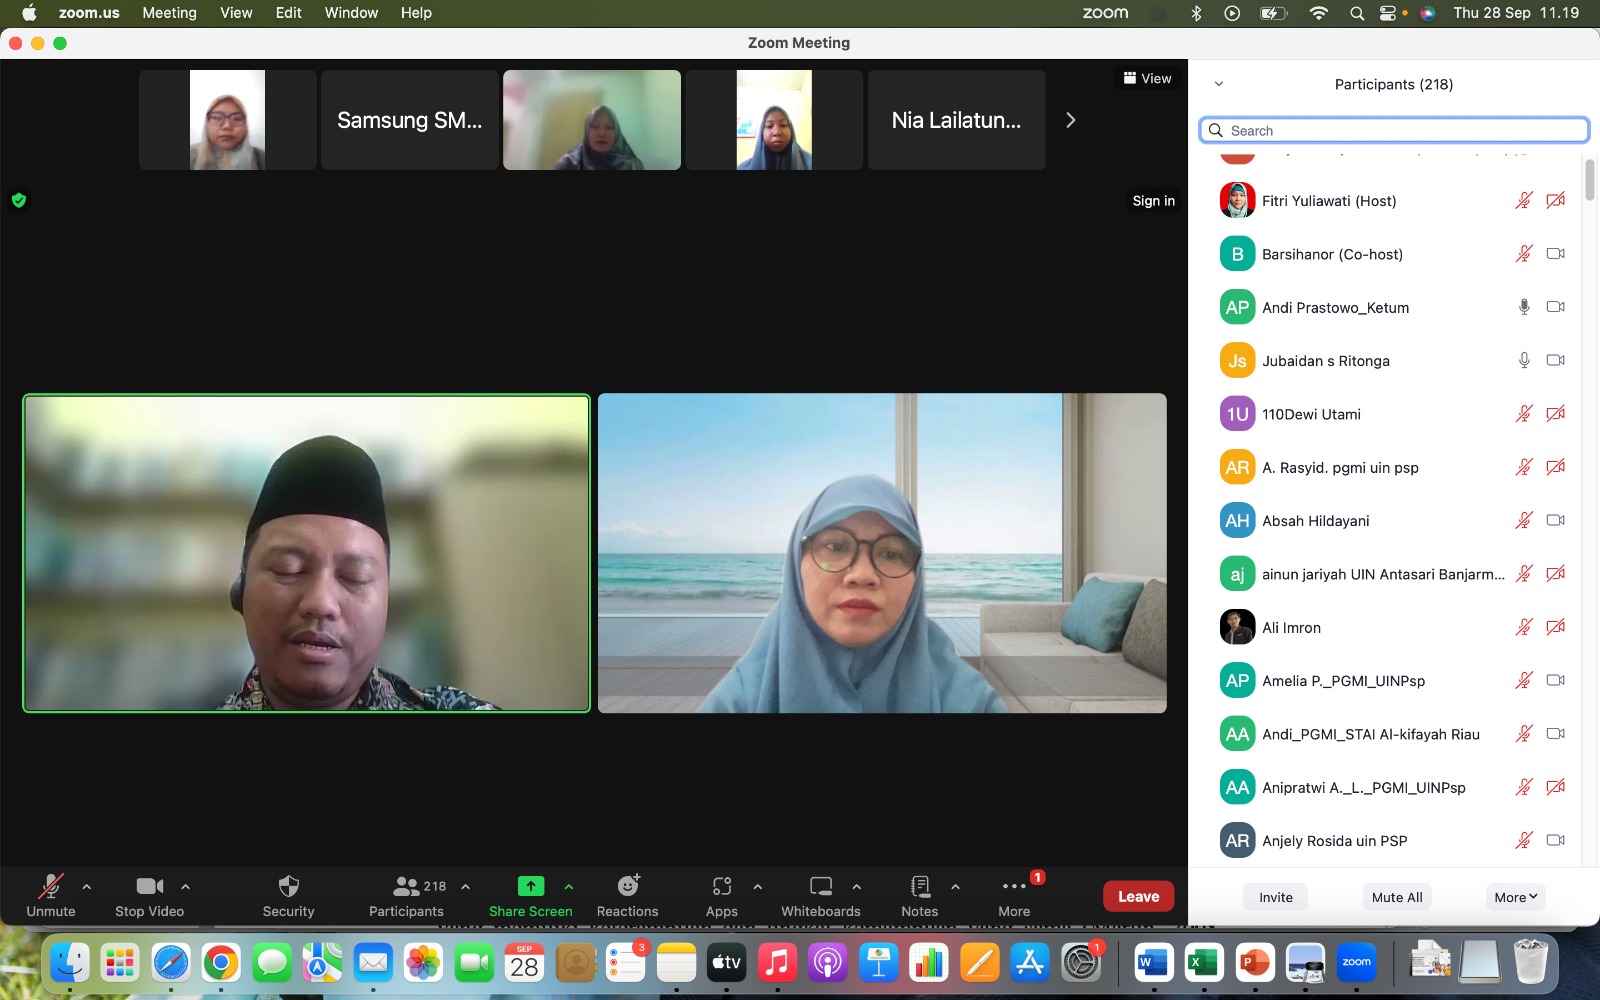Open Finder from the Dock
Screen dimensions: 1600x1000
[x=70, y=963]
